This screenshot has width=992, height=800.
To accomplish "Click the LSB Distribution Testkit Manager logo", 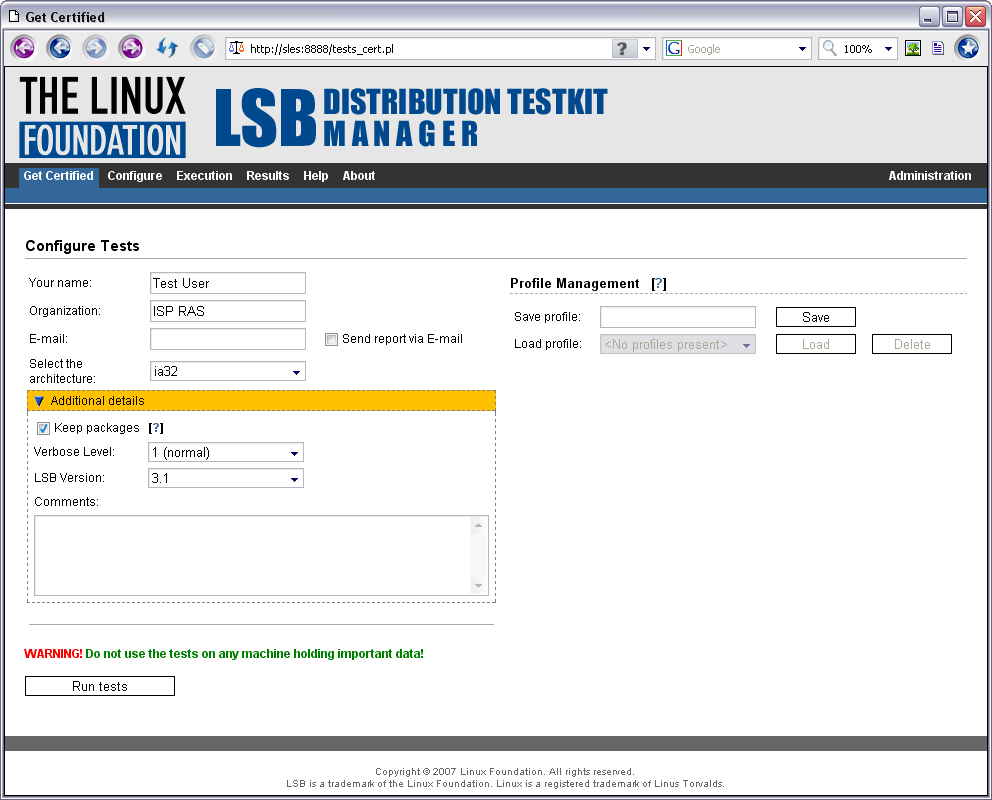I will pos(411,117).
